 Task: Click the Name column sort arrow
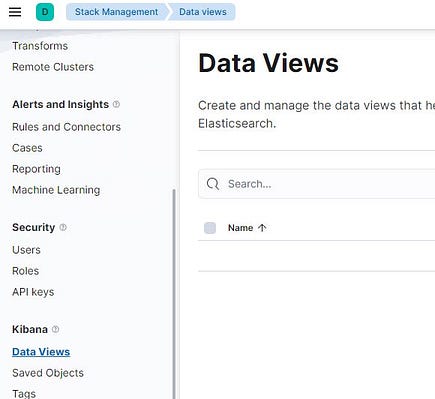pyautogui.click(x=262, y=228)
